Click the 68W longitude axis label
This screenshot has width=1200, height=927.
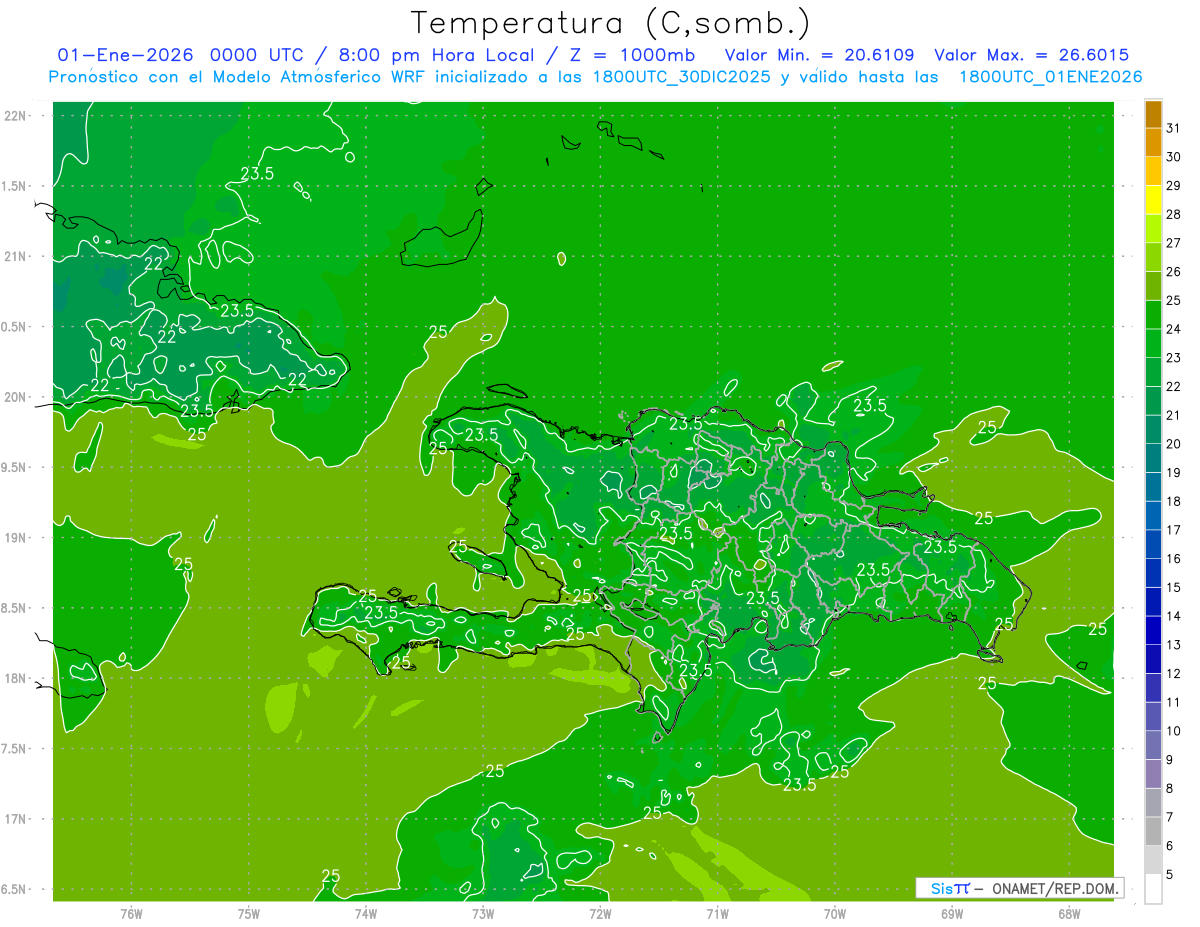(1069, 913)
